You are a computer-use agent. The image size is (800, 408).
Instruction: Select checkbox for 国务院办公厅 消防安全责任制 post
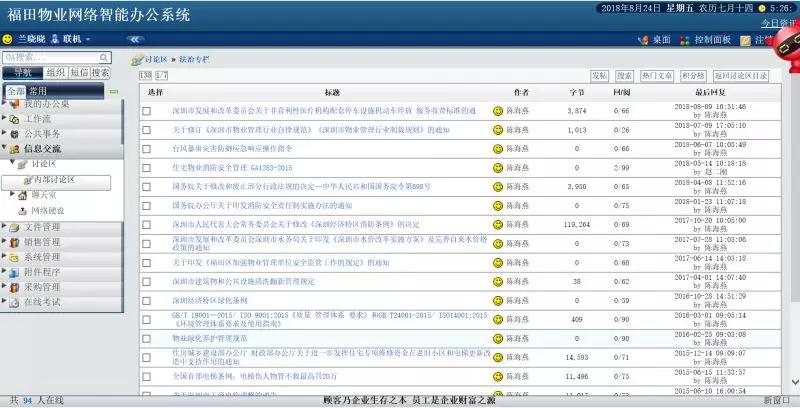coord(147,206)
